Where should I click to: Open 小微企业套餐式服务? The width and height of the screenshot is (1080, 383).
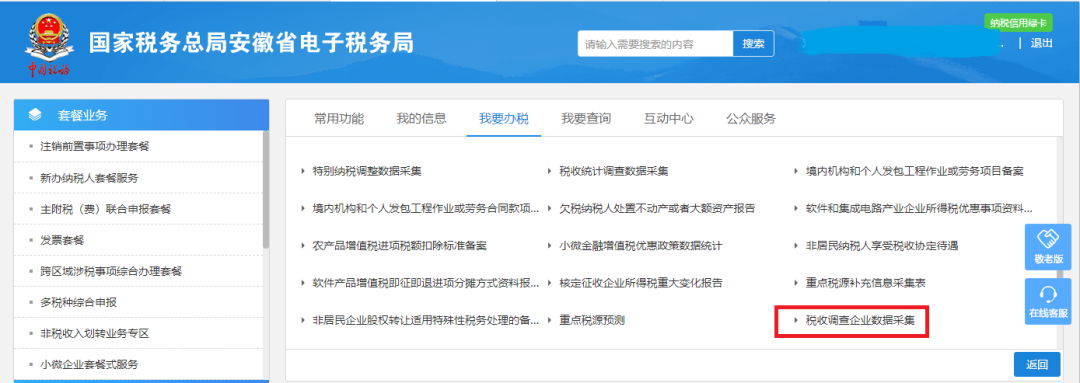[x=89, y=364]
